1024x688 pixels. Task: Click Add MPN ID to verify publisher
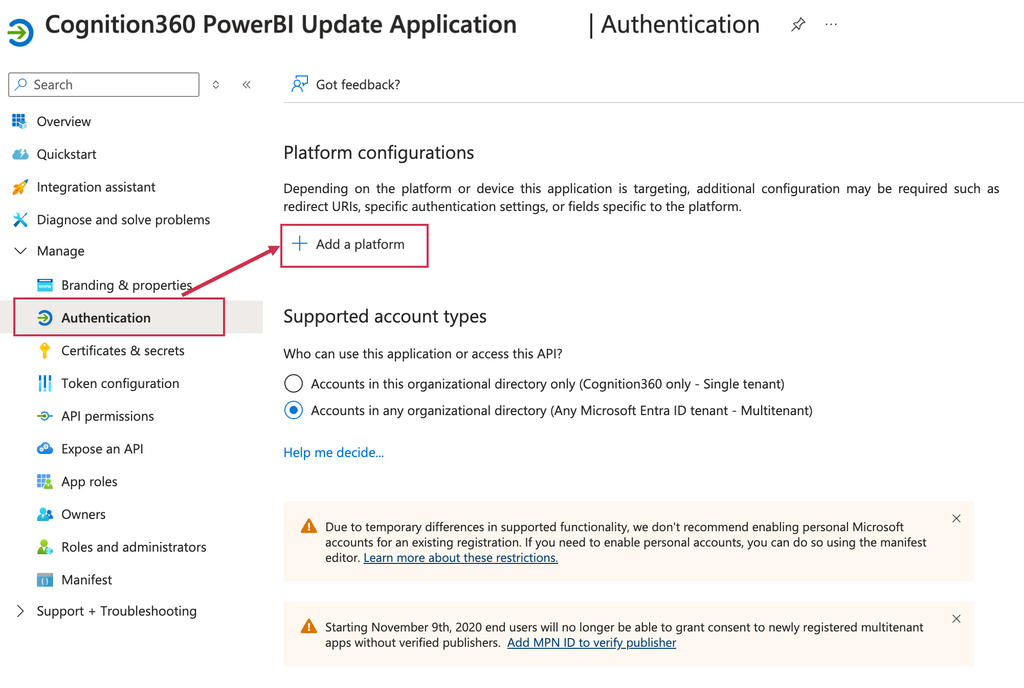(x=592, y=642)
